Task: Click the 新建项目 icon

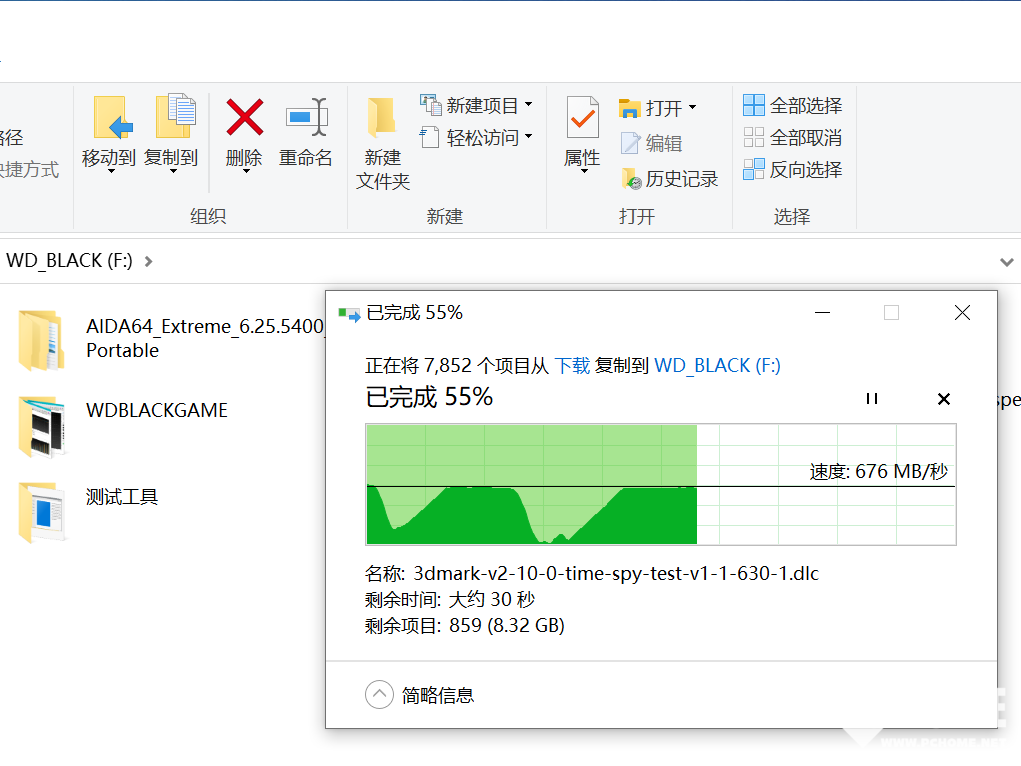Action: pyautogui.click(x=430, y=104)
